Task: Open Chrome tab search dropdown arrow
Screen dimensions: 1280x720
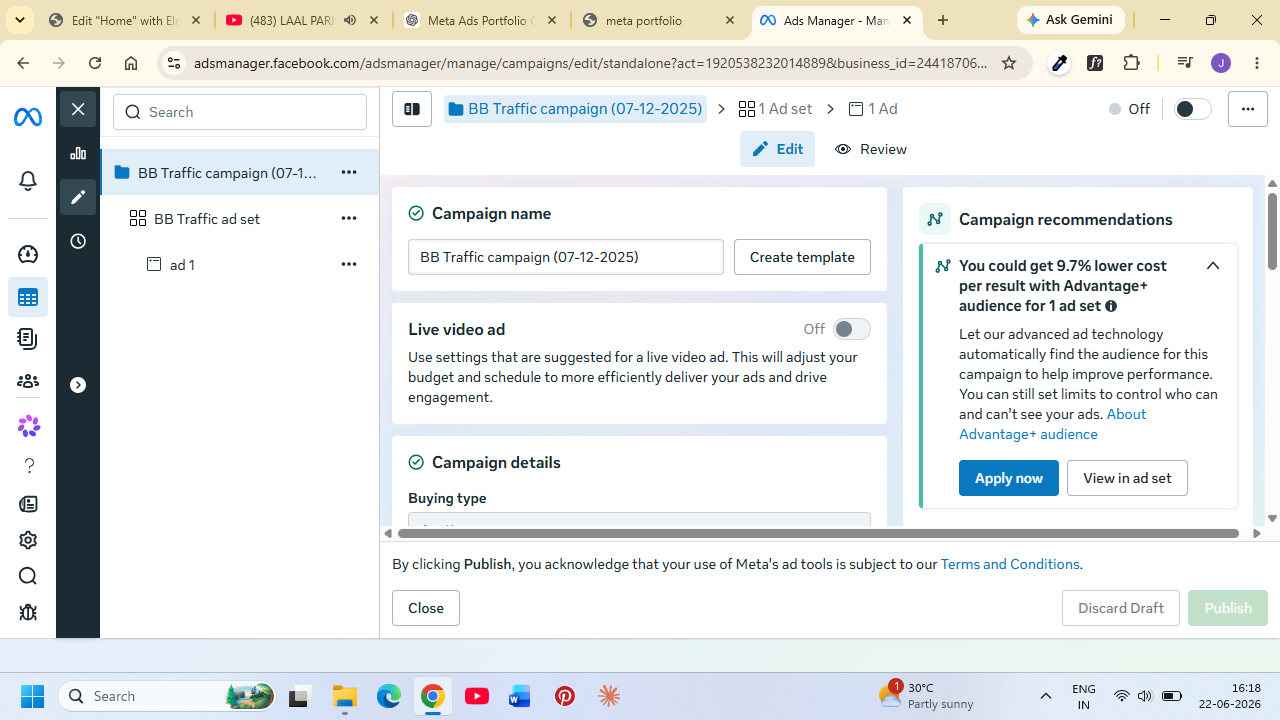Action: click(20, 20)
